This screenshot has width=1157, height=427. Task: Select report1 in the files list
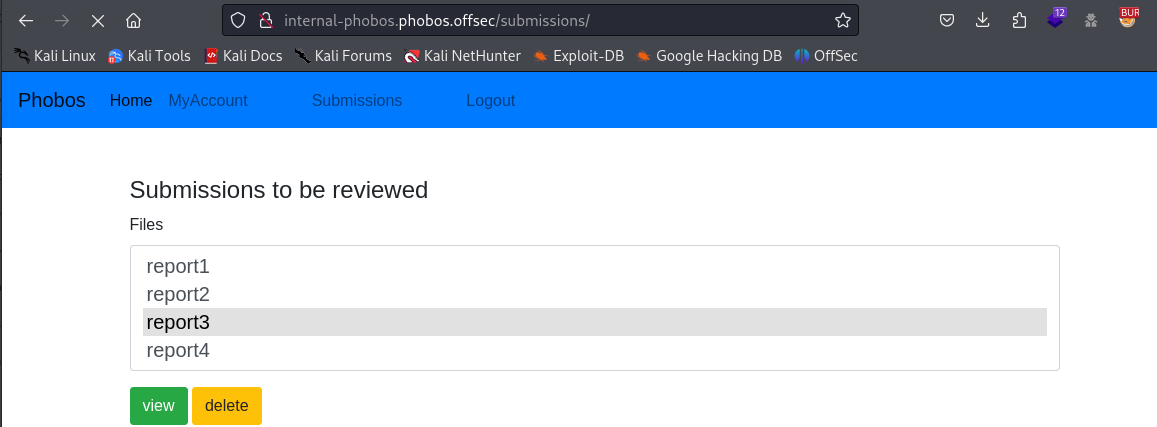point(178,266)
